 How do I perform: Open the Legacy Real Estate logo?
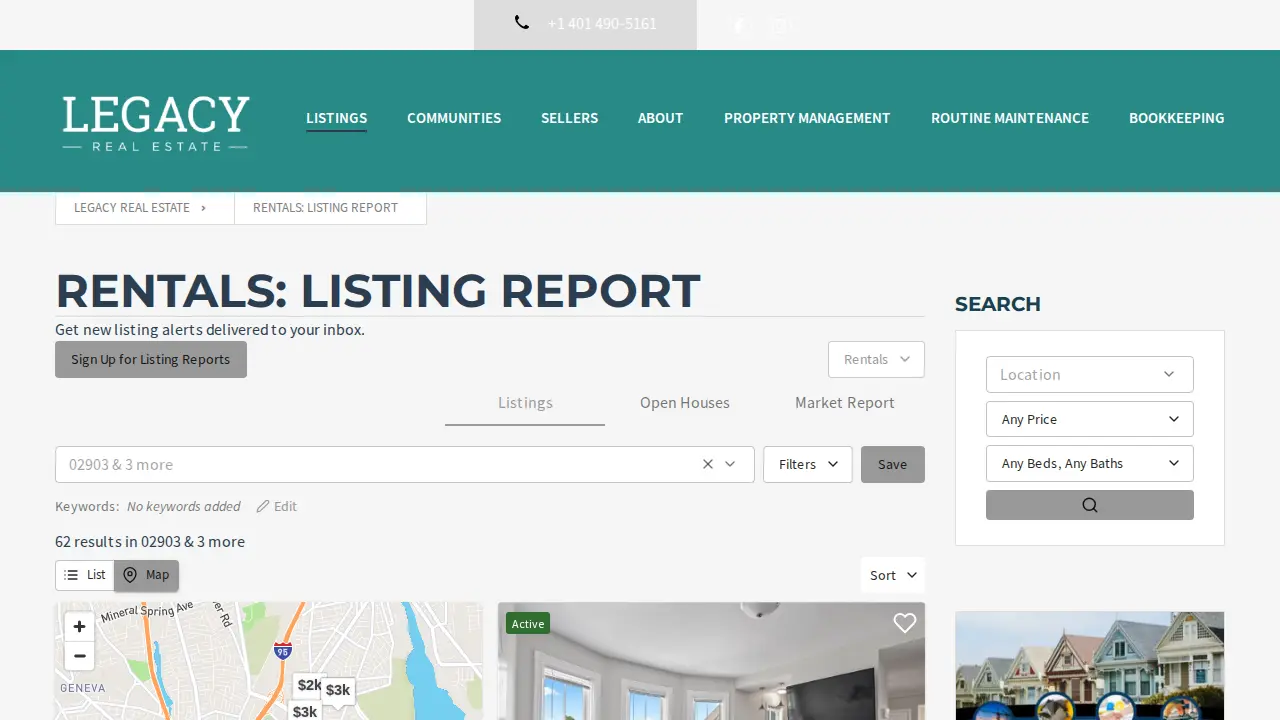(x=155, y=123)
